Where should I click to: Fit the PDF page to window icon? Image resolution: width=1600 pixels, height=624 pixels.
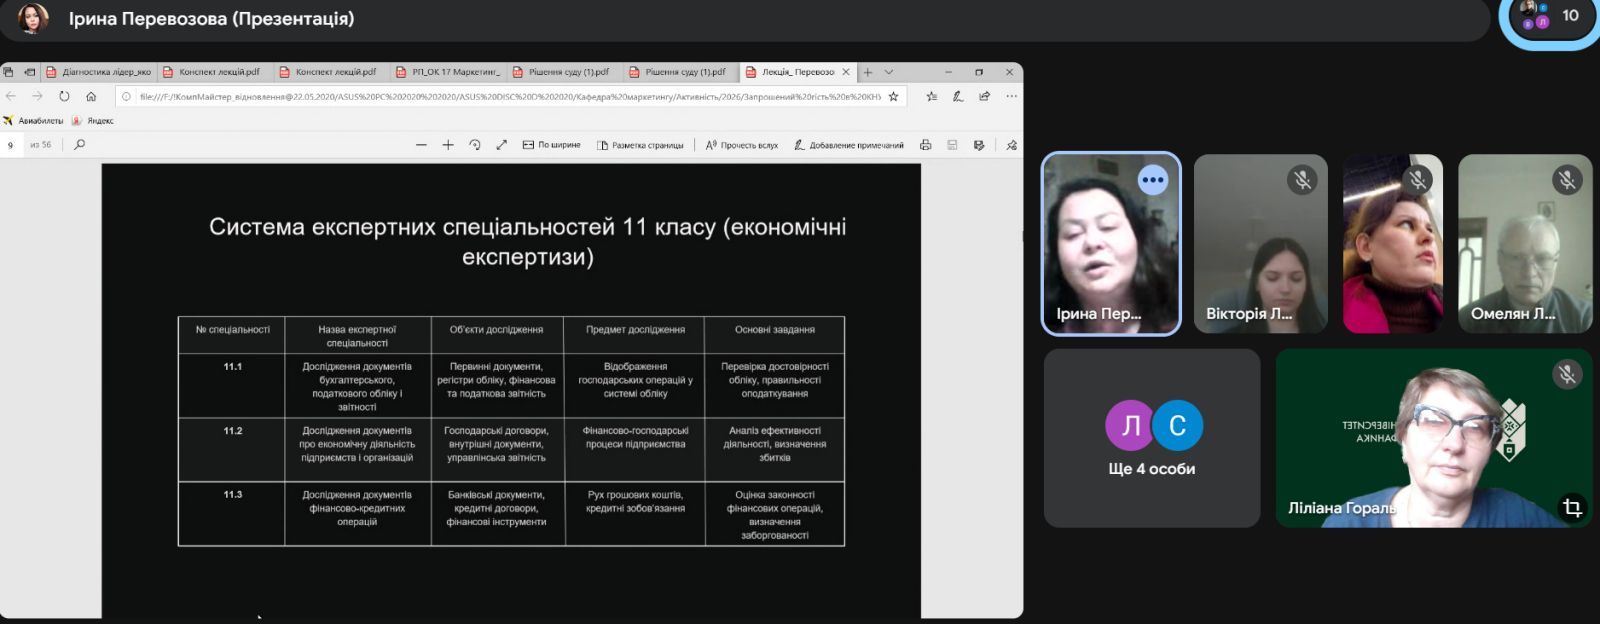501,145
